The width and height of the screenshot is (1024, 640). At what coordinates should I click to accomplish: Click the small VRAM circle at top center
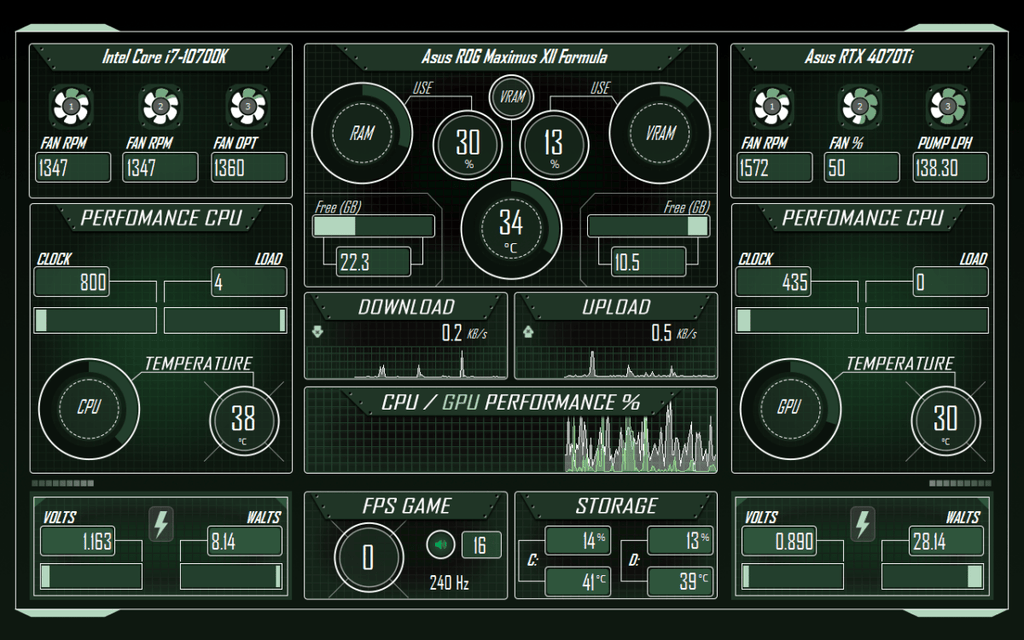point(511,97)
